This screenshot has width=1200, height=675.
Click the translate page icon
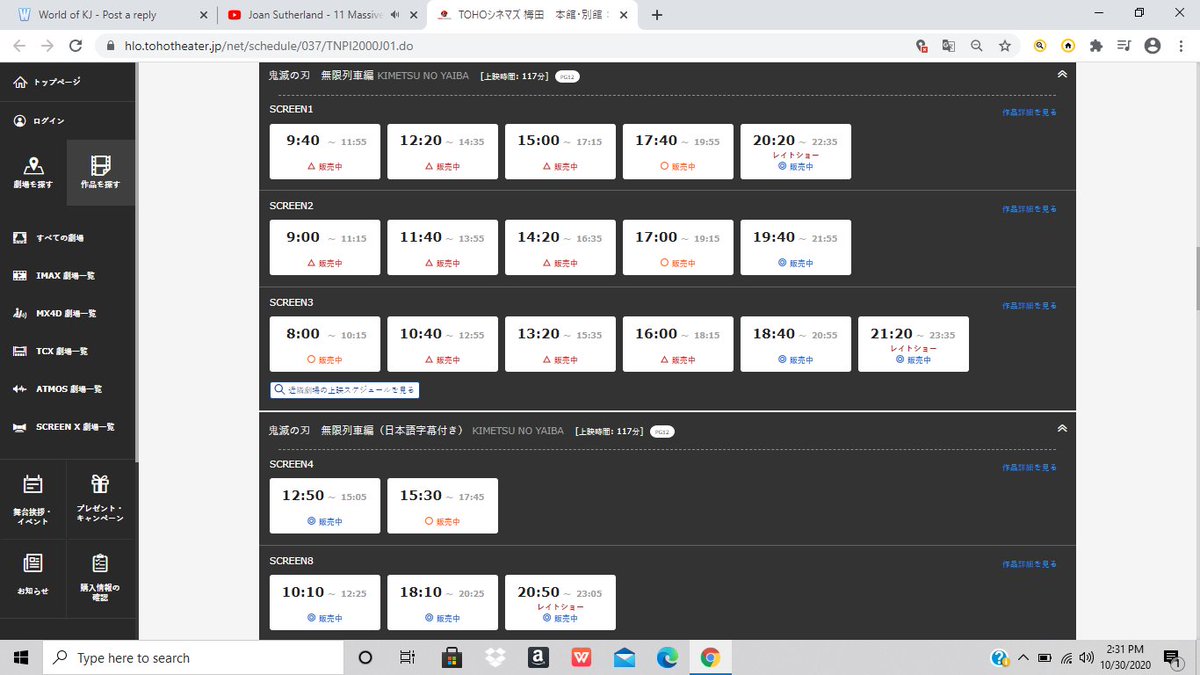coord(949,46)
